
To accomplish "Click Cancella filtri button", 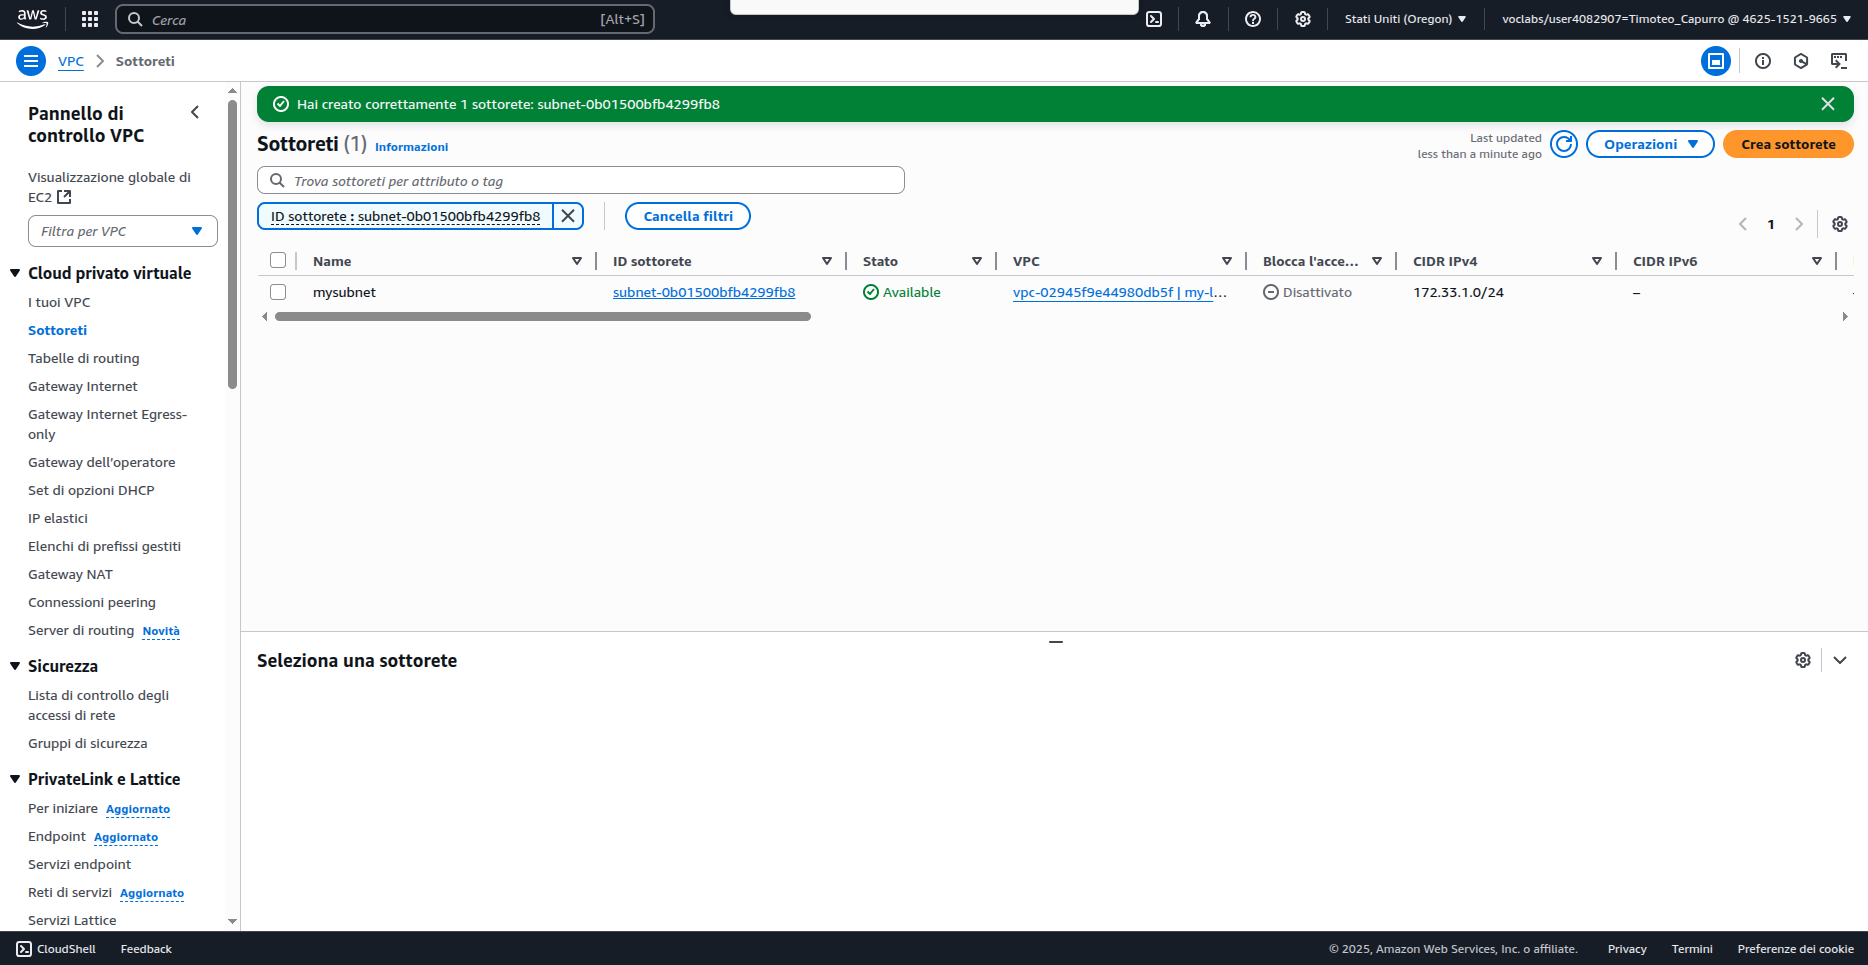I will (x=688, y=216).
